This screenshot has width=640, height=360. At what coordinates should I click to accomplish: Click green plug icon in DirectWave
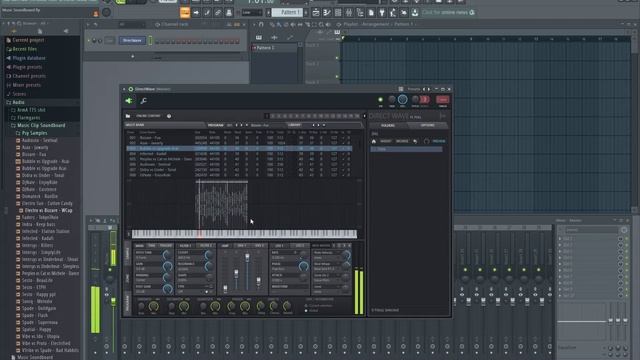(129, 101)
